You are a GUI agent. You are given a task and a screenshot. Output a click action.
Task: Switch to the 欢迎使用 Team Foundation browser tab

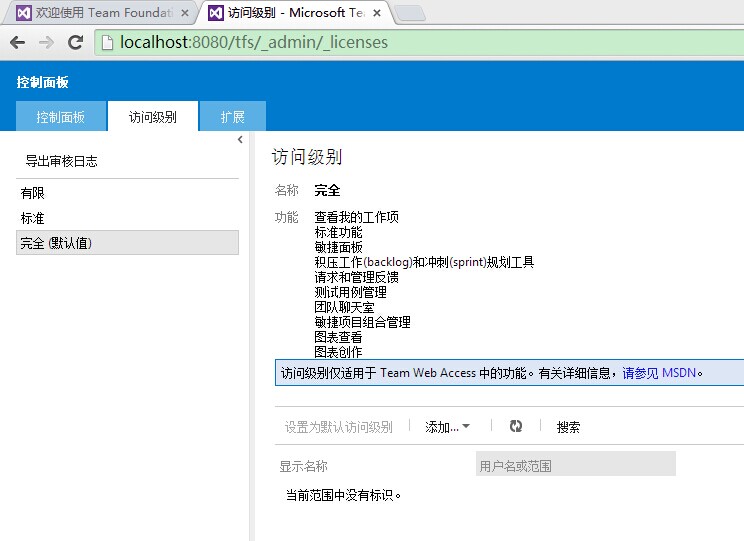100,13
